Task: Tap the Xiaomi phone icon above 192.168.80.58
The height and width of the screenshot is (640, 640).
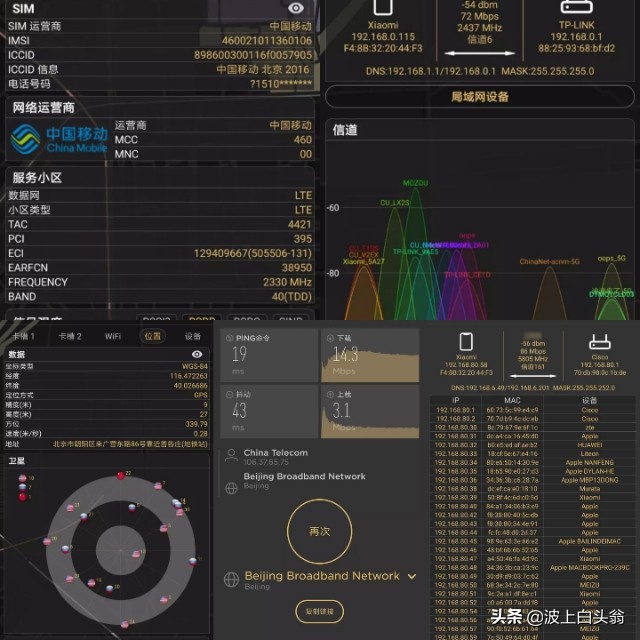Action: click(x=466, y=341)
